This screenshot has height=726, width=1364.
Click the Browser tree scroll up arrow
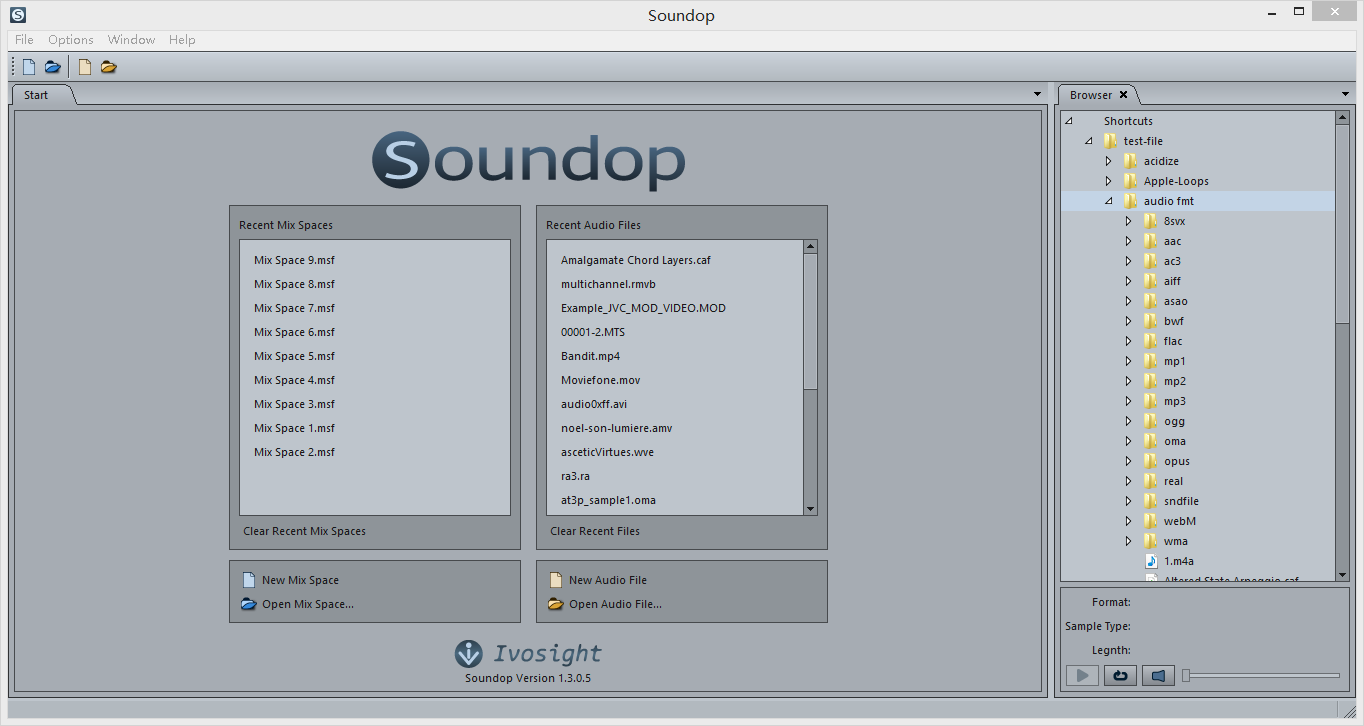1342,117
